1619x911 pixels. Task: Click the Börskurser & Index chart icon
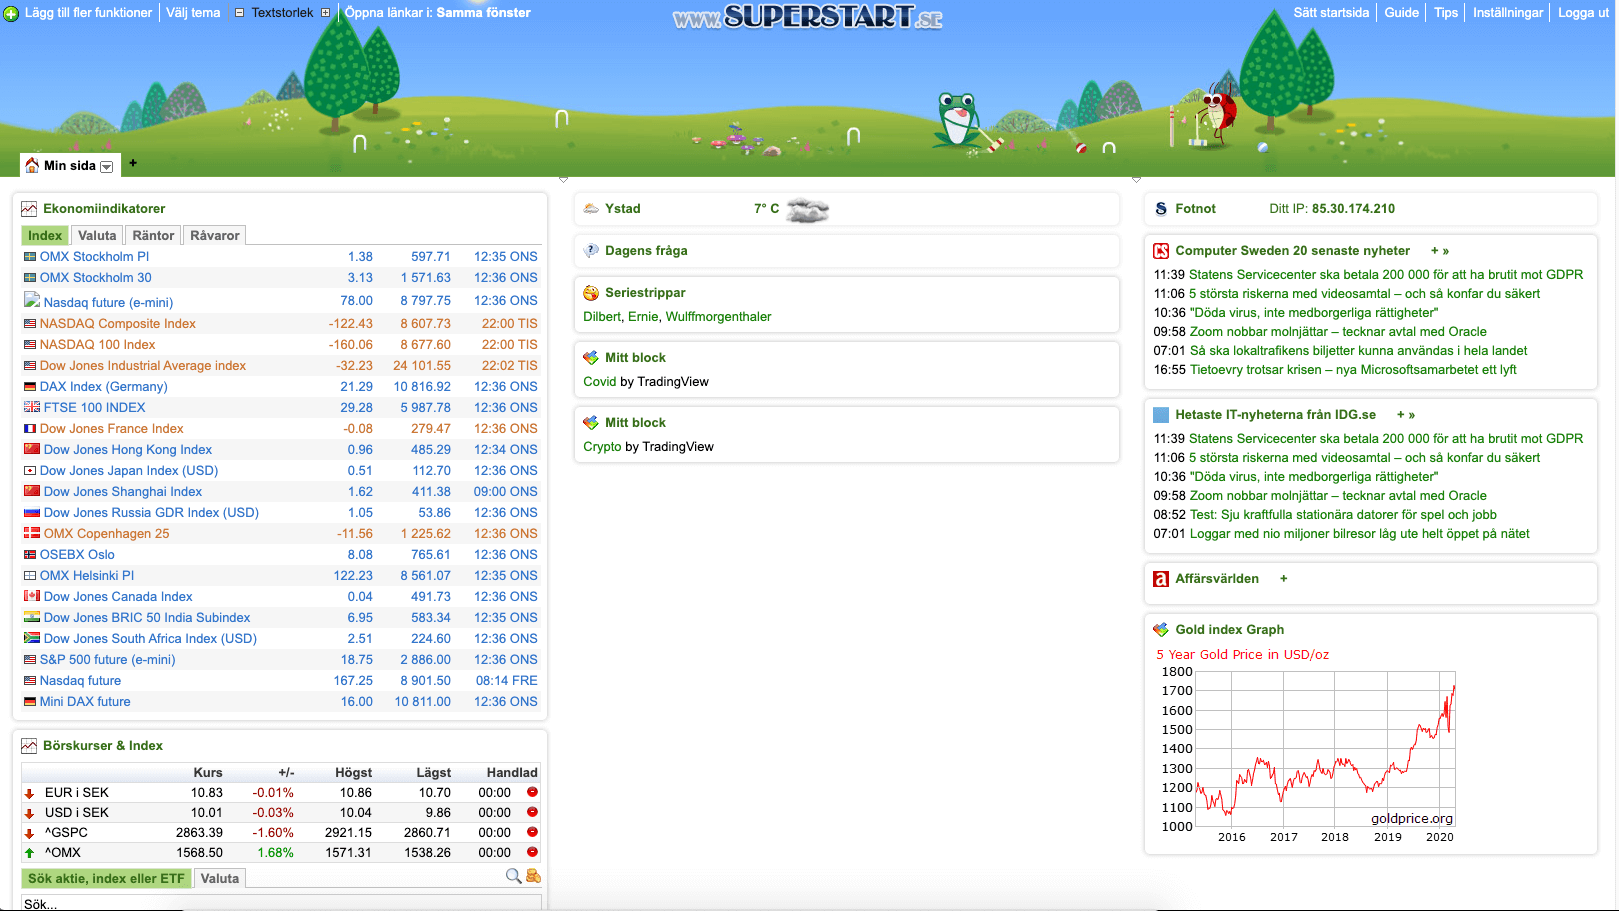click(29, 746)
